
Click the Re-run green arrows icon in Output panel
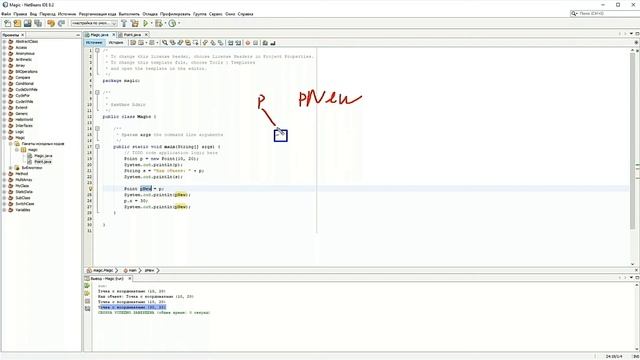tap(87, 286)
